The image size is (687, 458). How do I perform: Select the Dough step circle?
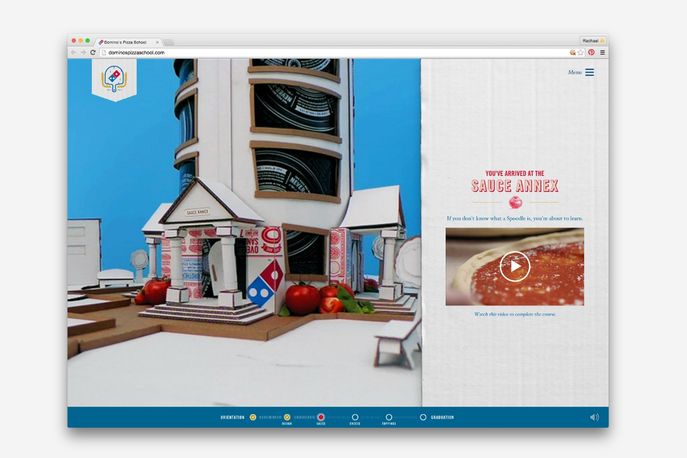(287, 417)
